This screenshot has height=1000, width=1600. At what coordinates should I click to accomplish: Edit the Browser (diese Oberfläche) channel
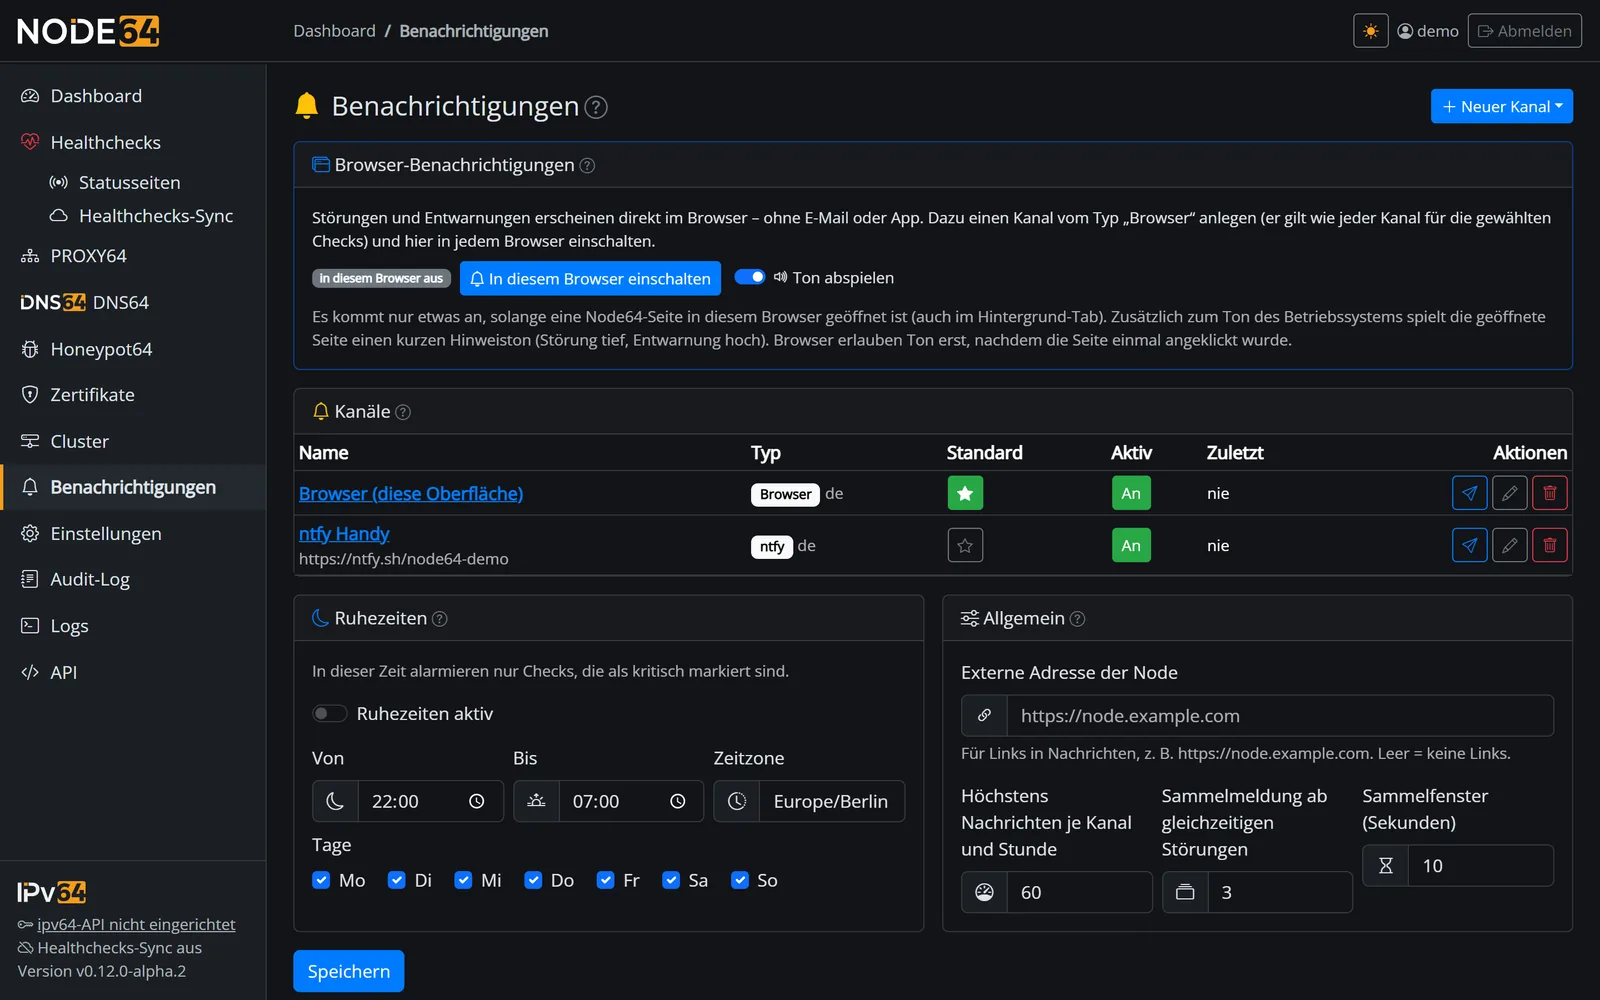[1509, 493]
